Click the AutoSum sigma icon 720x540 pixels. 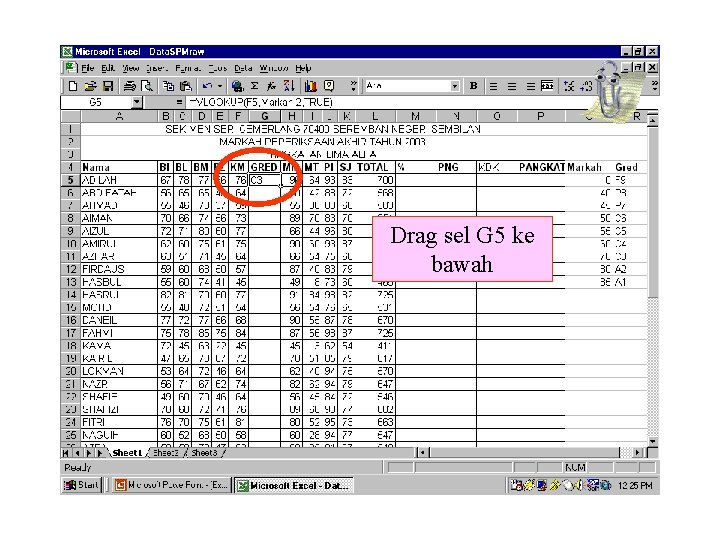tap(255, 86)
